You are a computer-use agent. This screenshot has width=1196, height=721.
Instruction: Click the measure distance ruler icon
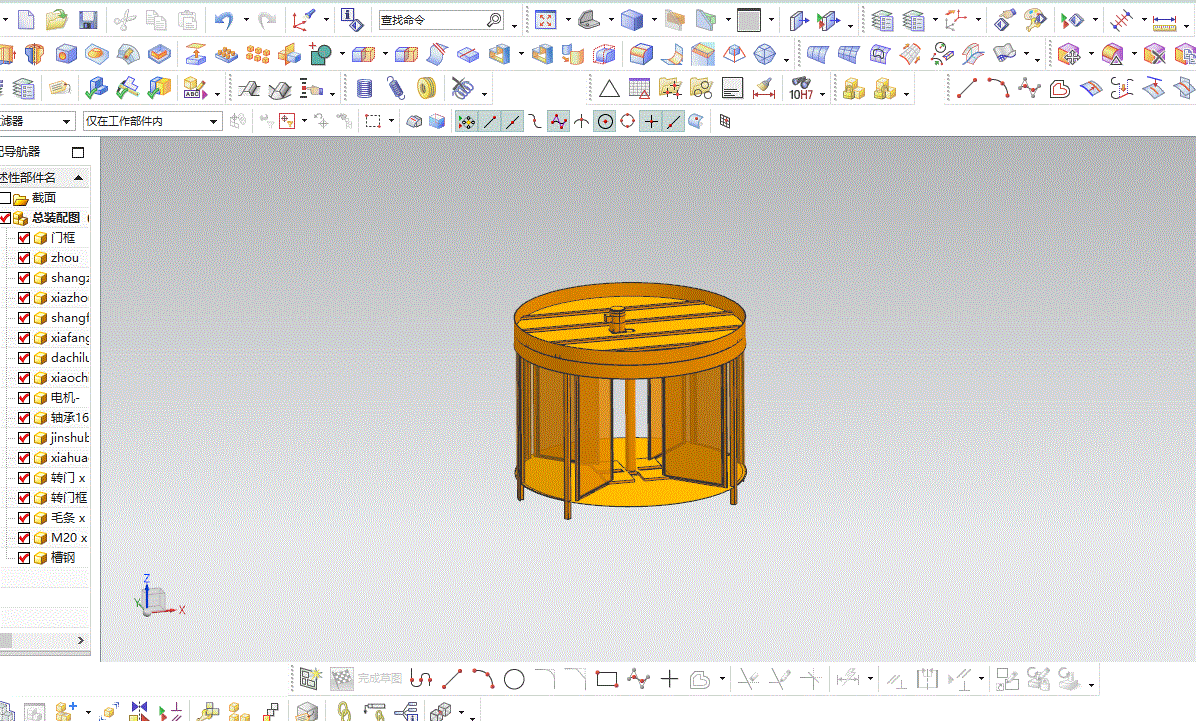point(1164,21)
